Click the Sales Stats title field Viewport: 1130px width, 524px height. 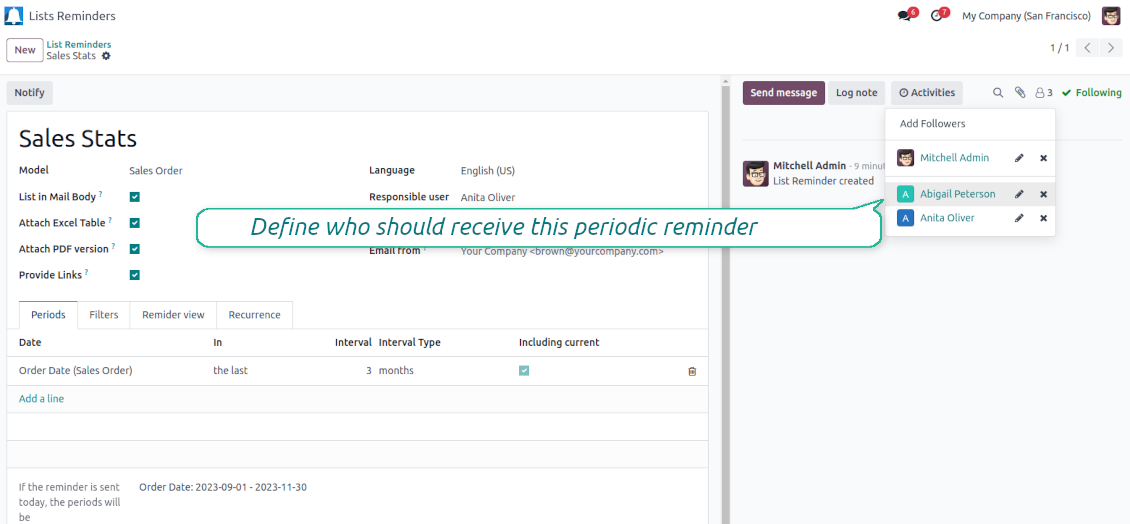[x=78, y=139]
